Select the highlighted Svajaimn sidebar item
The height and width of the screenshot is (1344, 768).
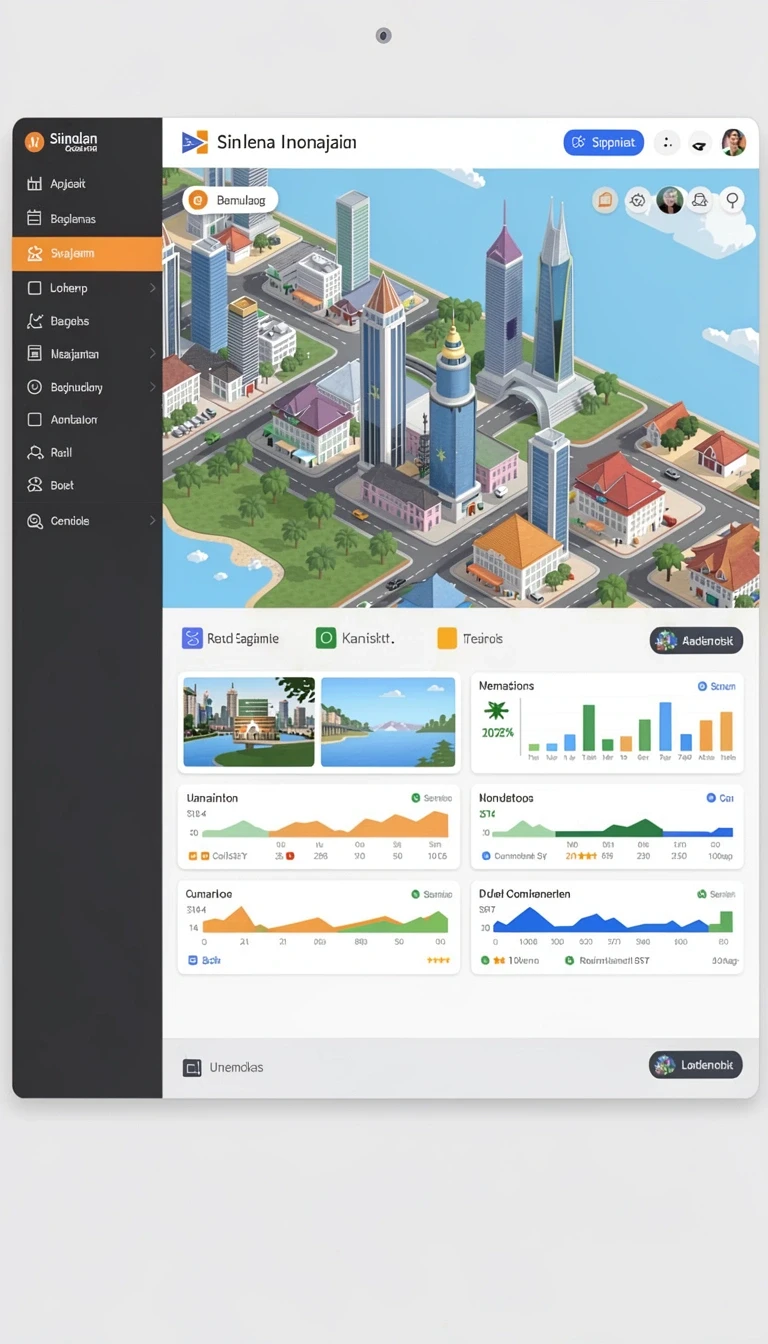click(87, 253)
